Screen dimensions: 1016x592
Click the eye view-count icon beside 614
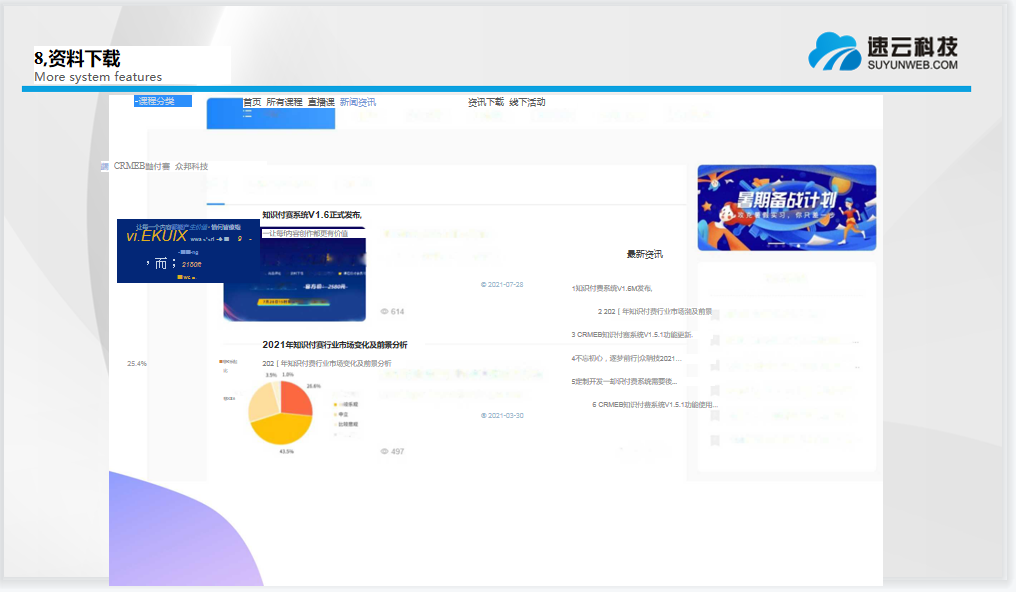pos(385,312)
